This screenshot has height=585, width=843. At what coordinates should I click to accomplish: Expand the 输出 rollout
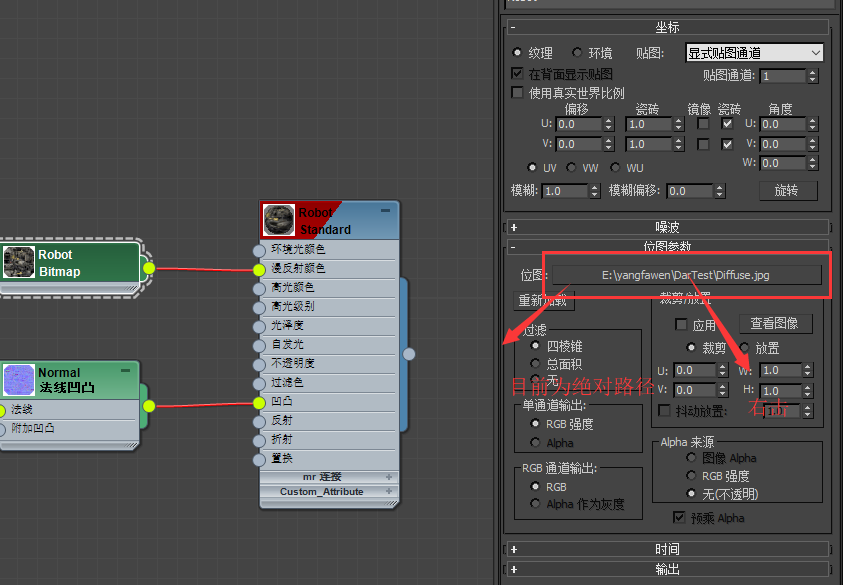point(667,569)
